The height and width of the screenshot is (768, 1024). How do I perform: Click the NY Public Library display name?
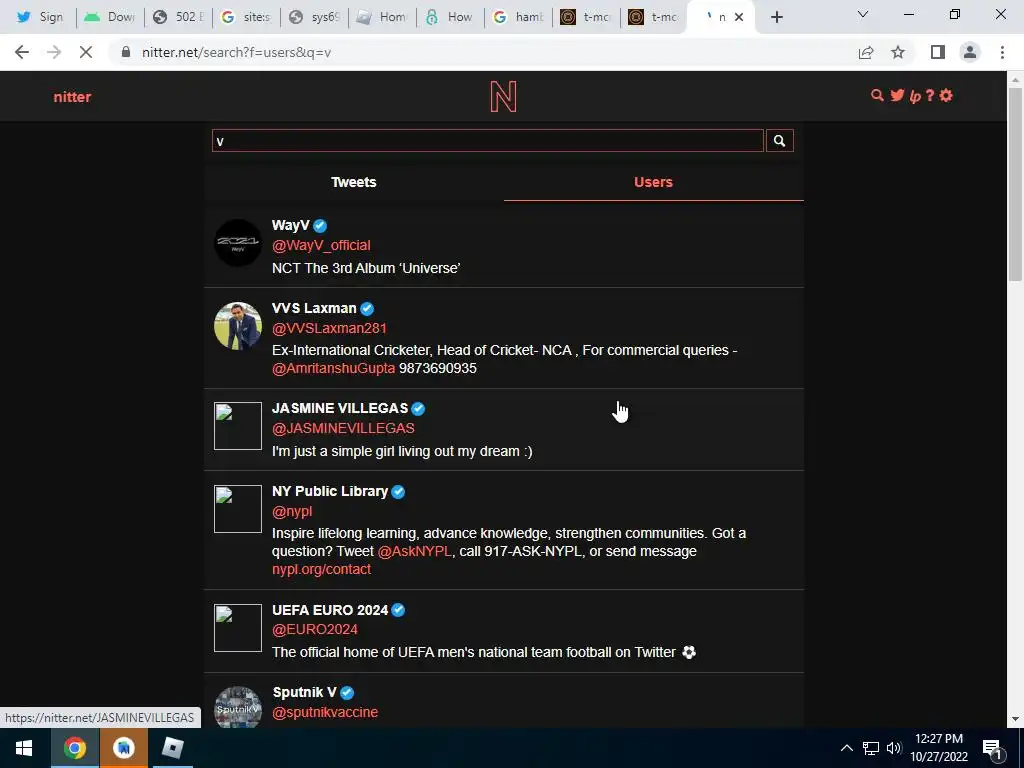tap(330, 491)
